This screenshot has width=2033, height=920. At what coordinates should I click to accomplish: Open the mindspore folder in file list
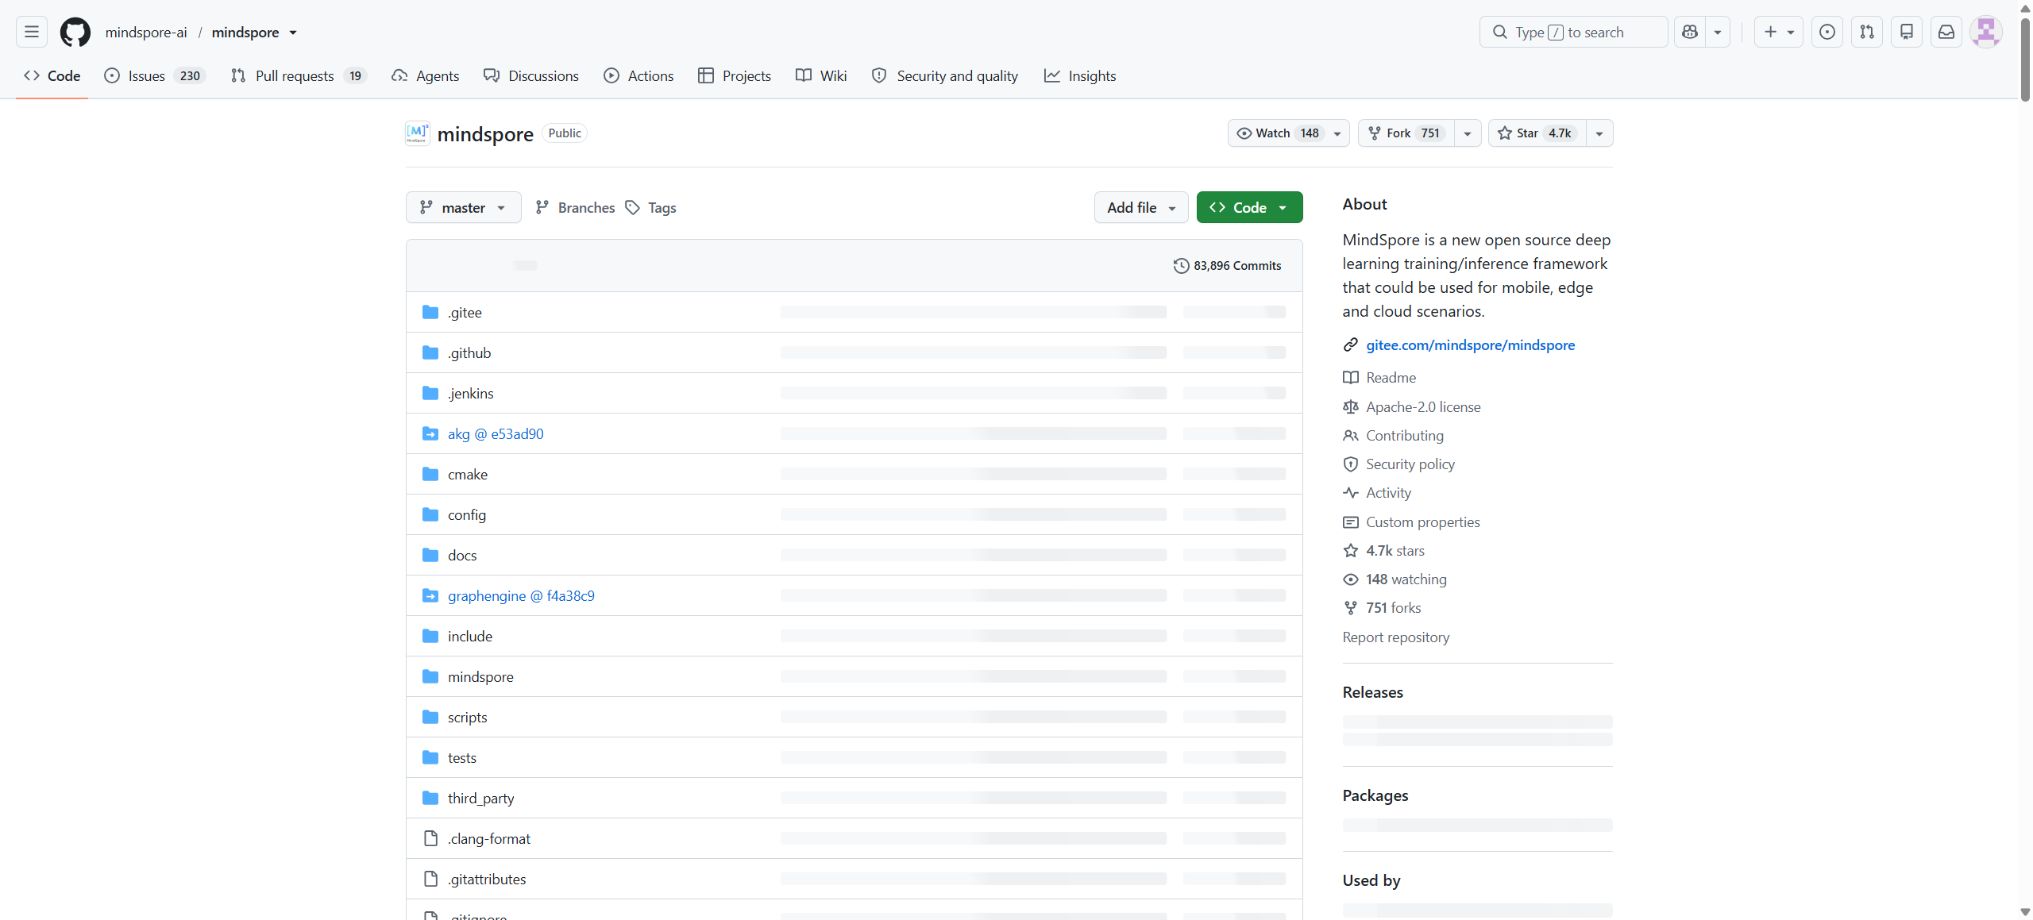481,677
